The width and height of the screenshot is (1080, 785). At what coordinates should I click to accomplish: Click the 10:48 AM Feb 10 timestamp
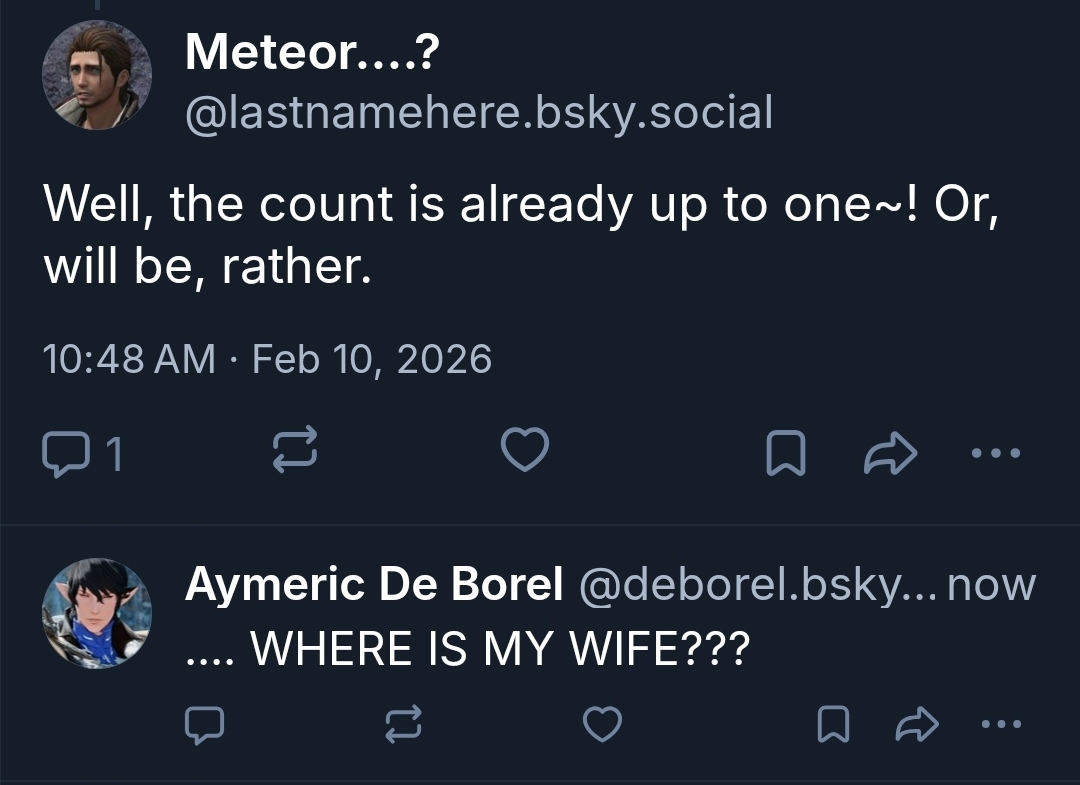pyautogui.click(x=268, y=358)
